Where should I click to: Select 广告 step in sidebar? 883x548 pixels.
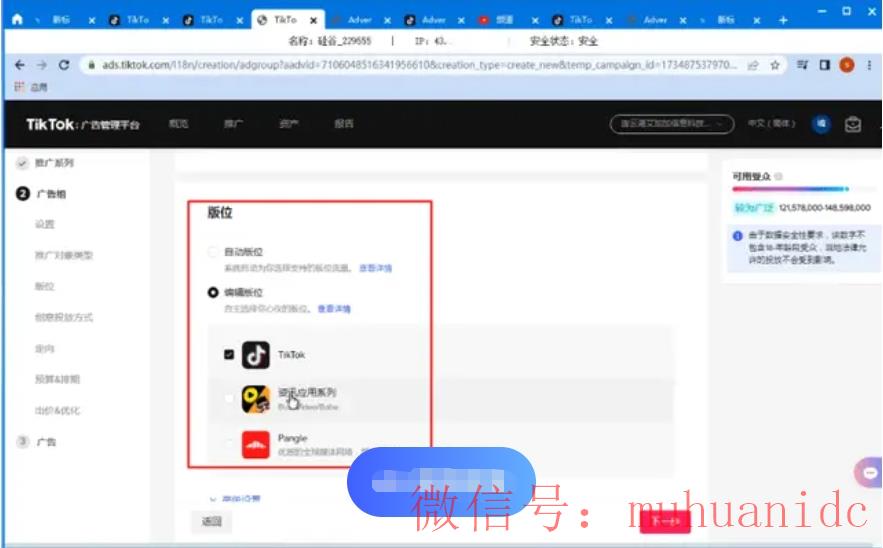coord(46,442)
